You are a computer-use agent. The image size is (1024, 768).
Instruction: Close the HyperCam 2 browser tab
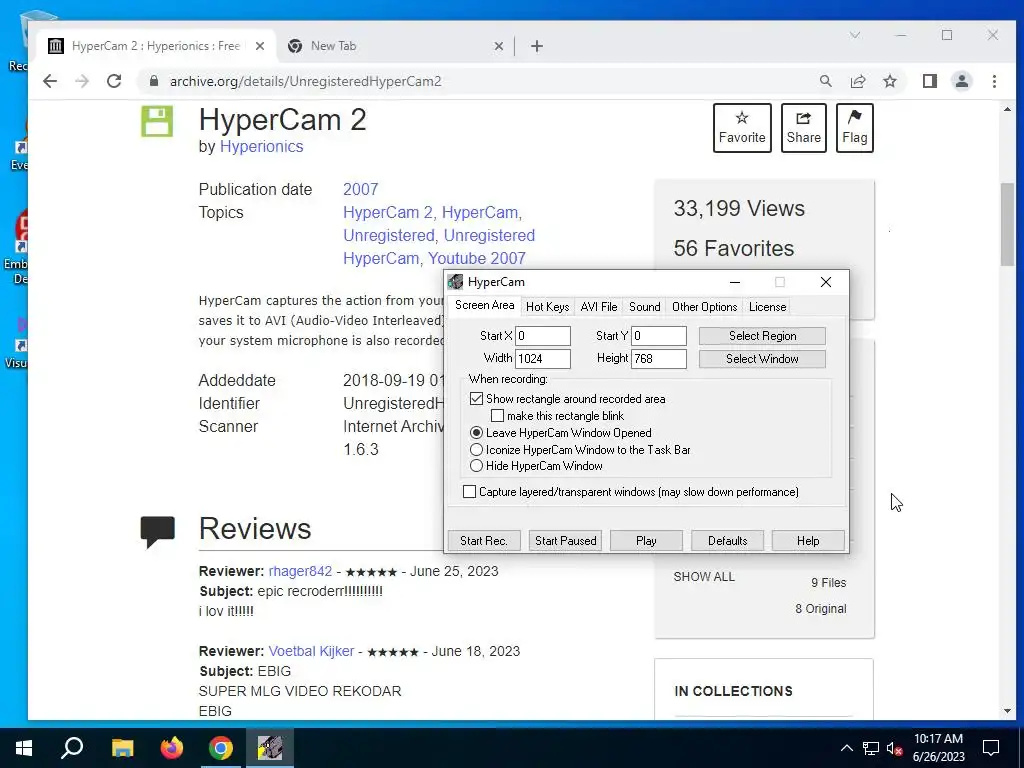[x=260, y=46]
